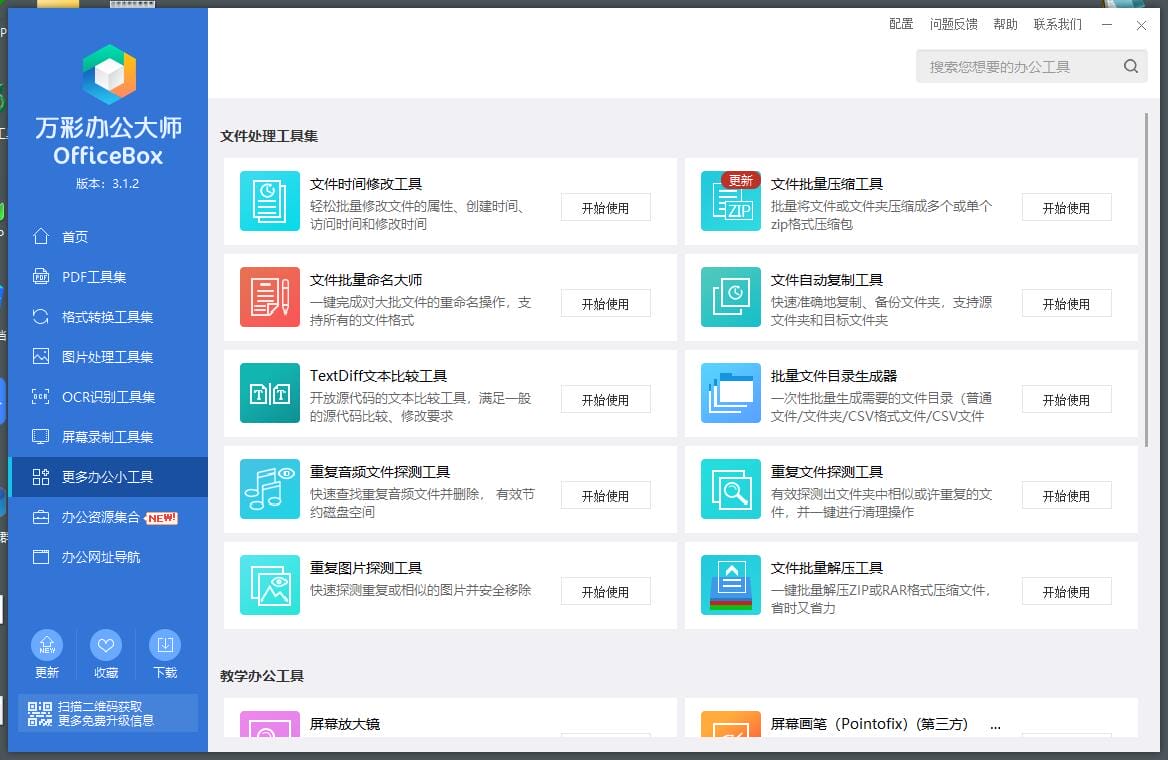Click the 文件处理工具集 section heading
The height and width of the screenshot is (760, 1168).
coord(269,136)
